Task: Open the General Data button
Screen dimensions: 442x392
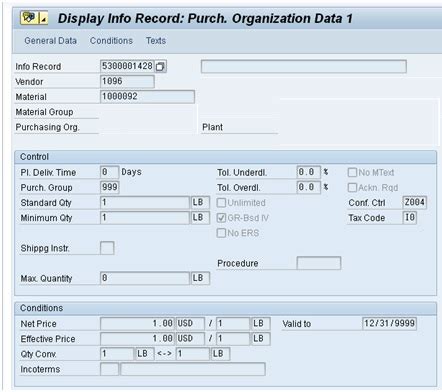Action: coord(50,41)
